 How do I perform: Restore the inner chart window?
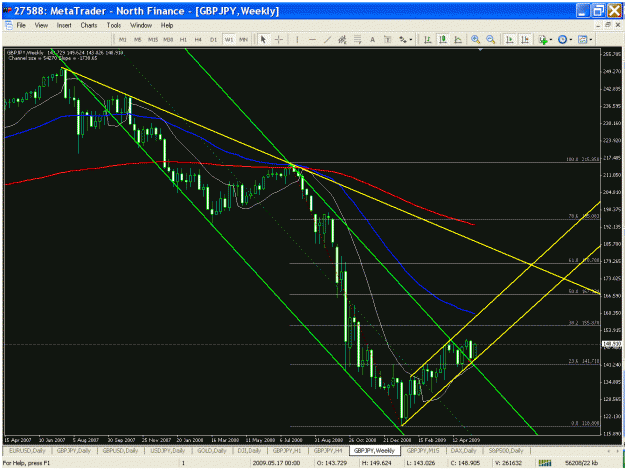[x=607, y=25]
